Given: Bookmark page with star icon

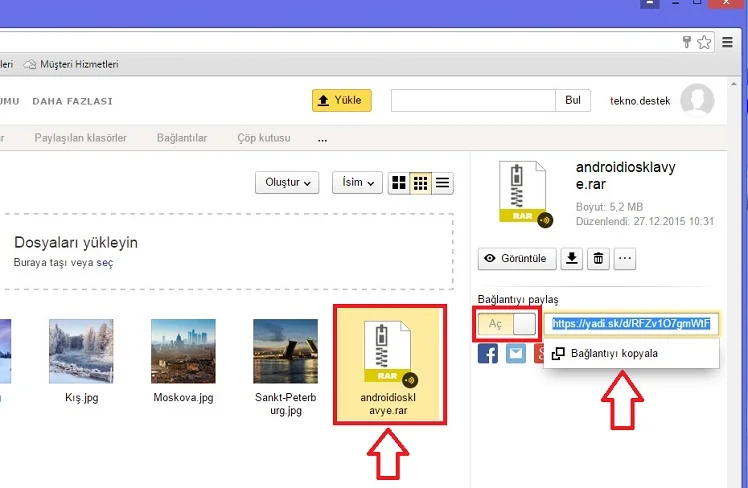Looking at the screenshot, I should point(704,42).
